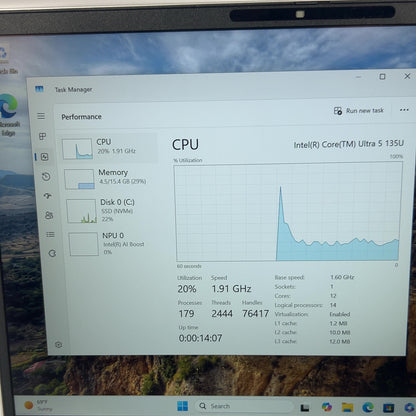Image resolution: width=416 pixels, height=416 pixels.
Task: Open the Users page icon
Action: 49,215
